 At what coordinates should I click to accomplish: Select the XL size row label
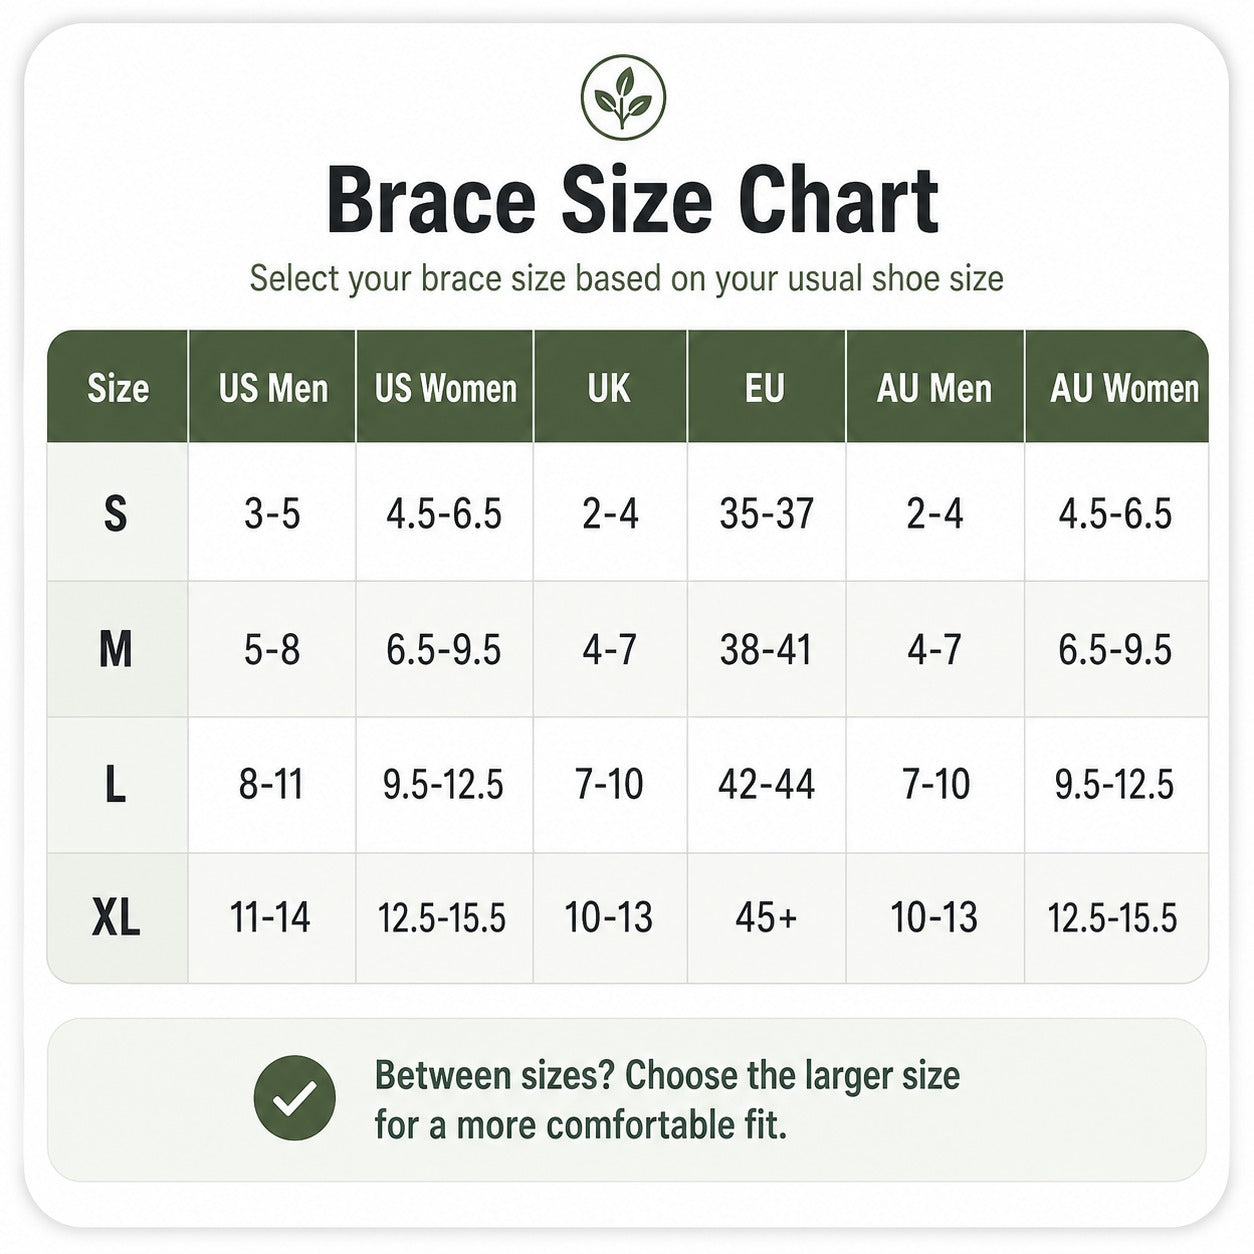pos(116,917)
